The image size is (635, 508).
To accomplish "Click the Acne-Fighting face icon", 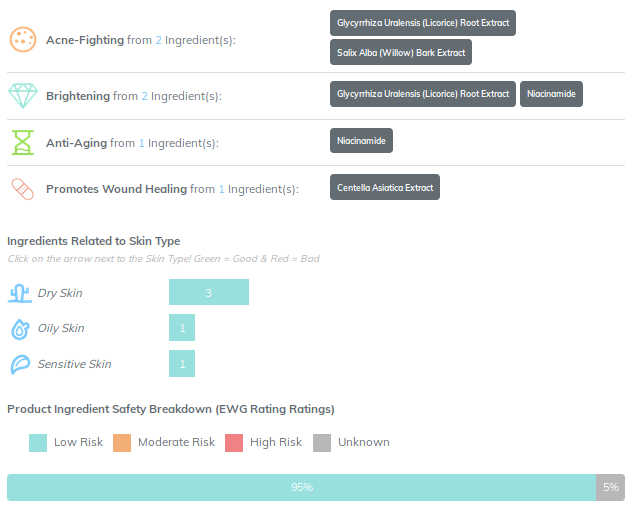I will pyautogui.click(x=22, y=40).
